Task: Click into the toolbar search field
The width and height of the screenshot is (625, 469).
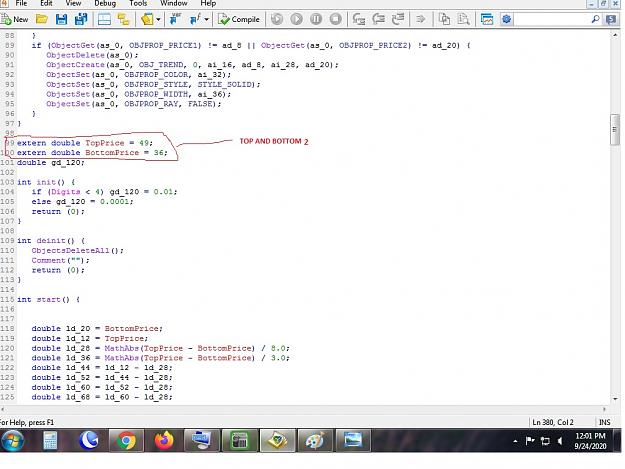Action: (552, 19)
